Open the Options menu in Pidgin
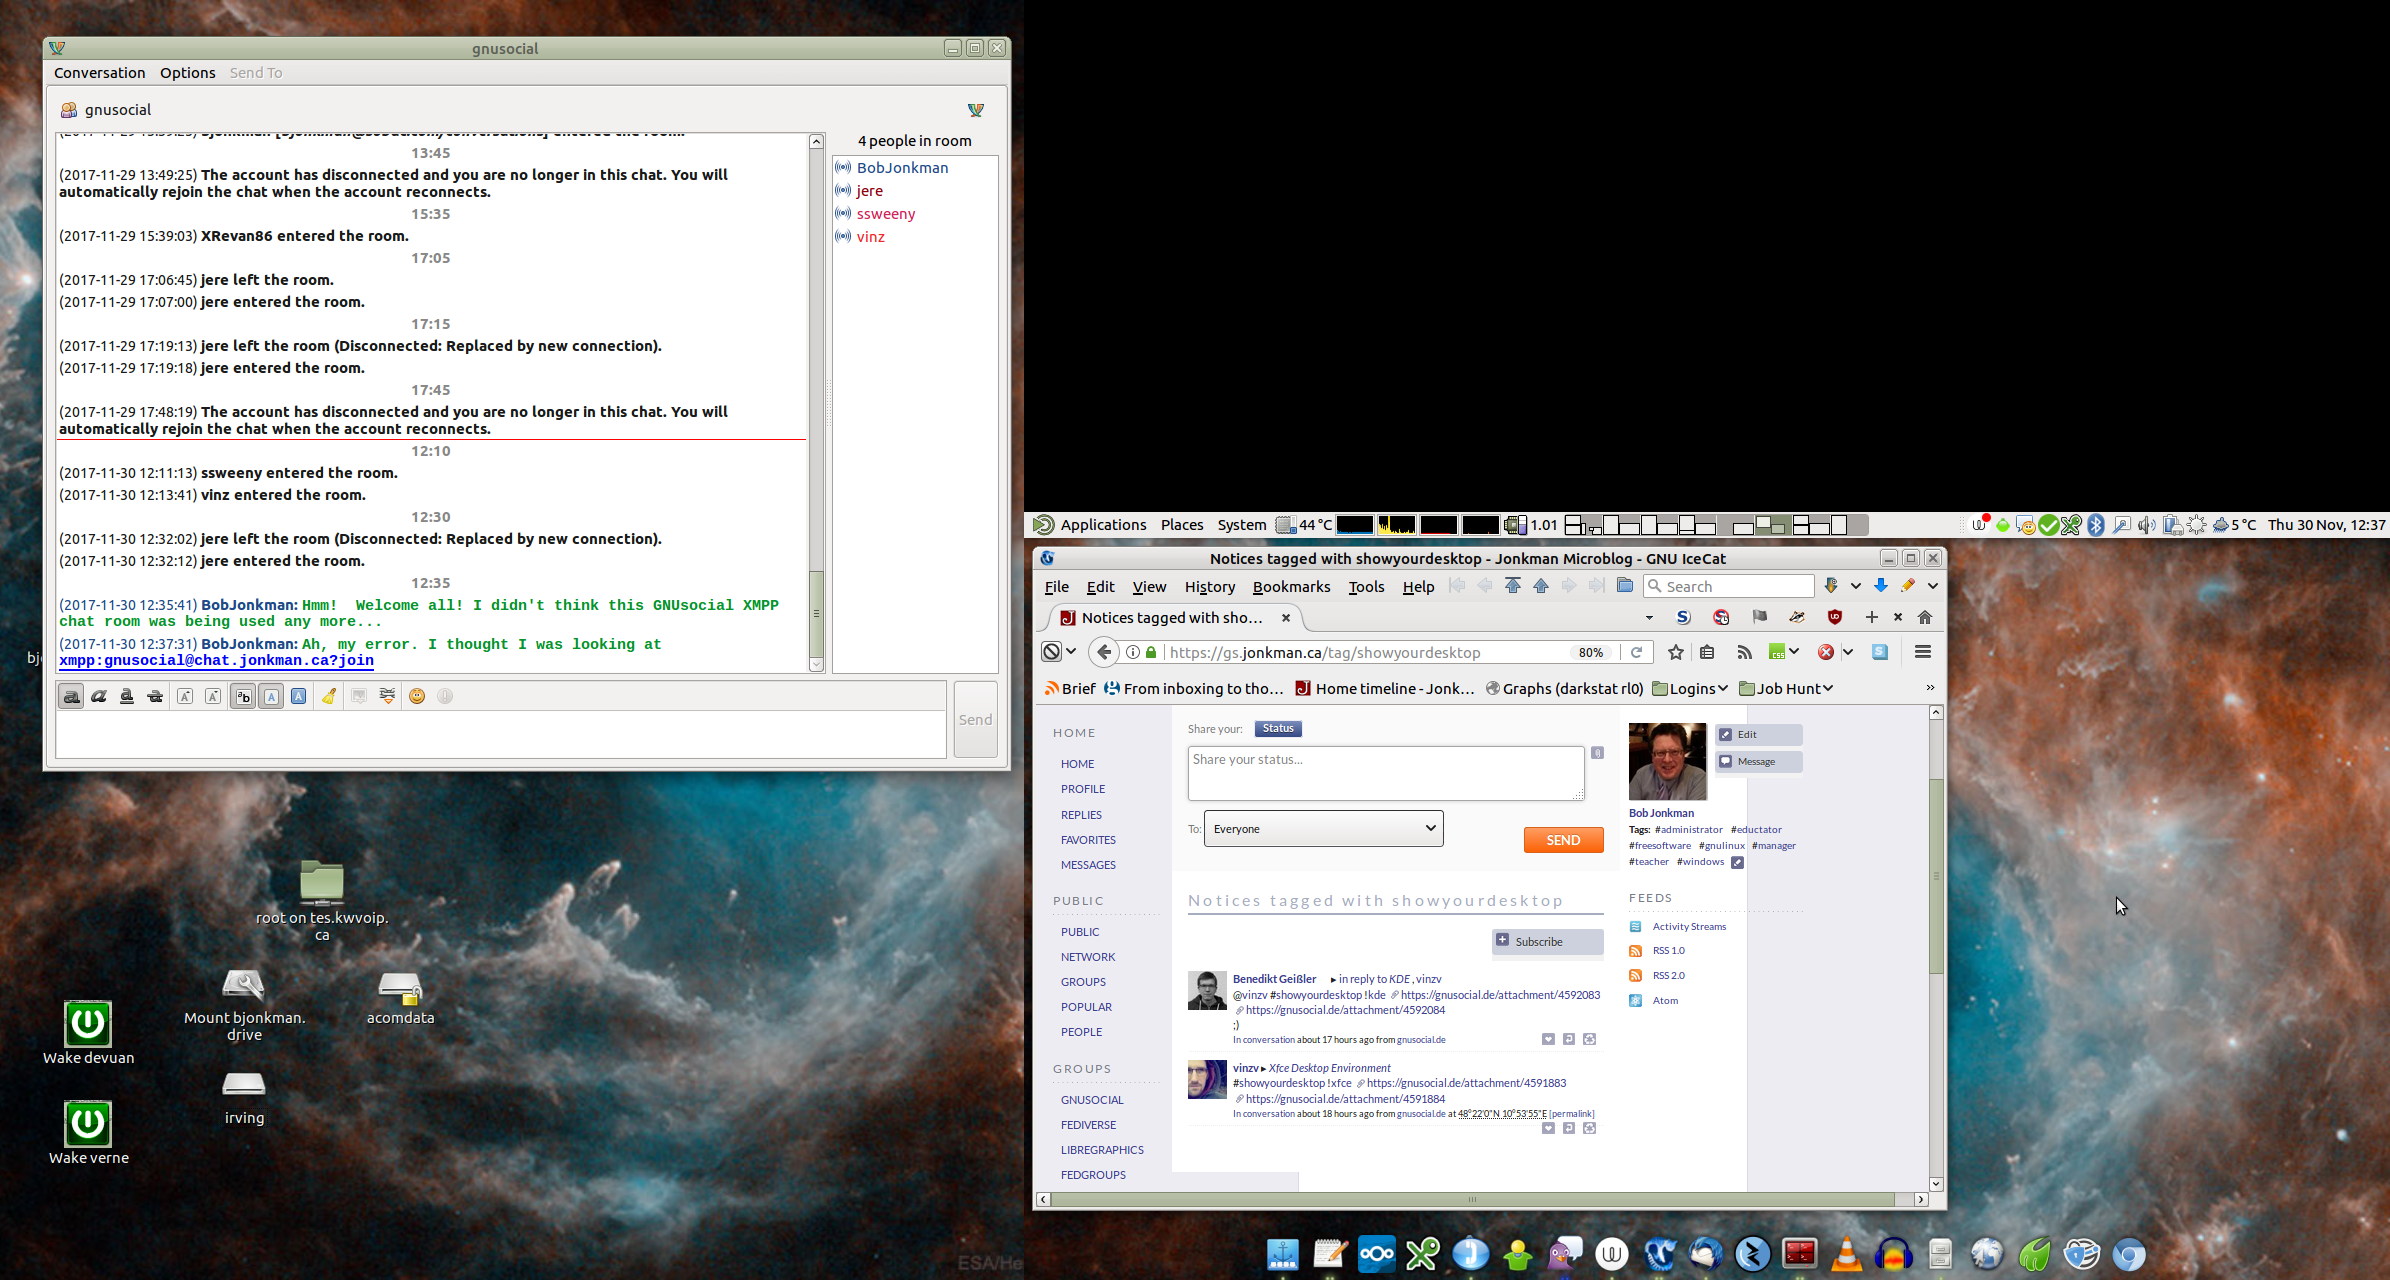The image size is (2390, 1280). pyautogui.click(x=187, y=73)
